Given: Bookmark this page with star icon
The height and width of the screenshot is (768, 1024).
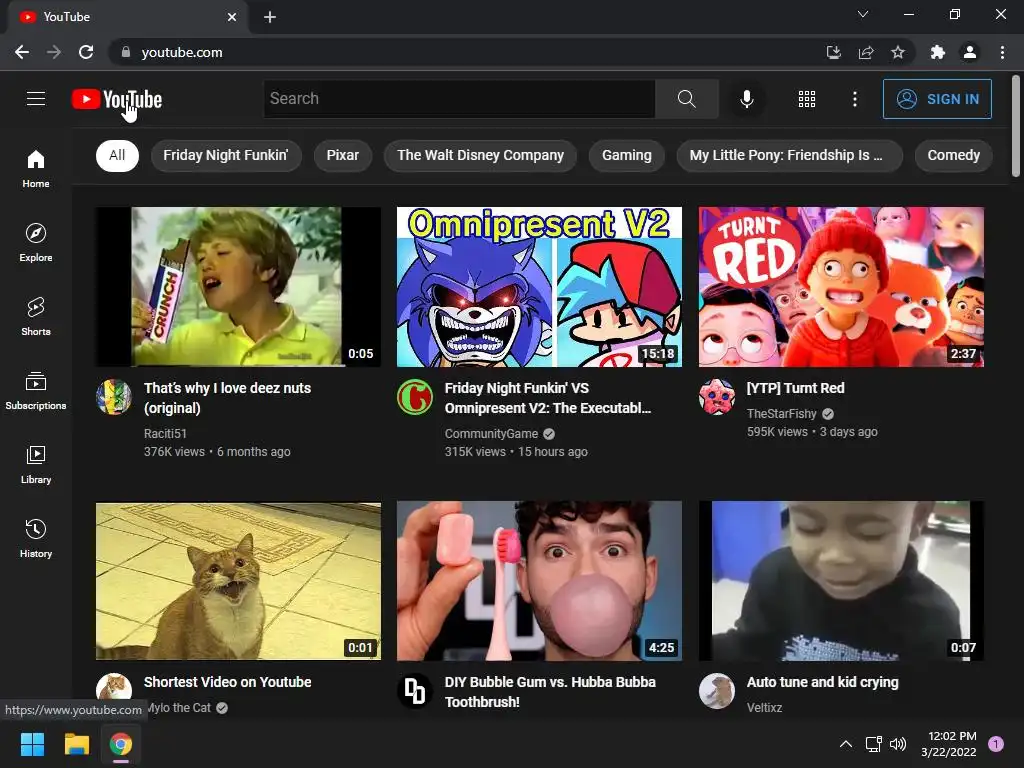Looking at the screenshot, I should click(x=898, y=52).
